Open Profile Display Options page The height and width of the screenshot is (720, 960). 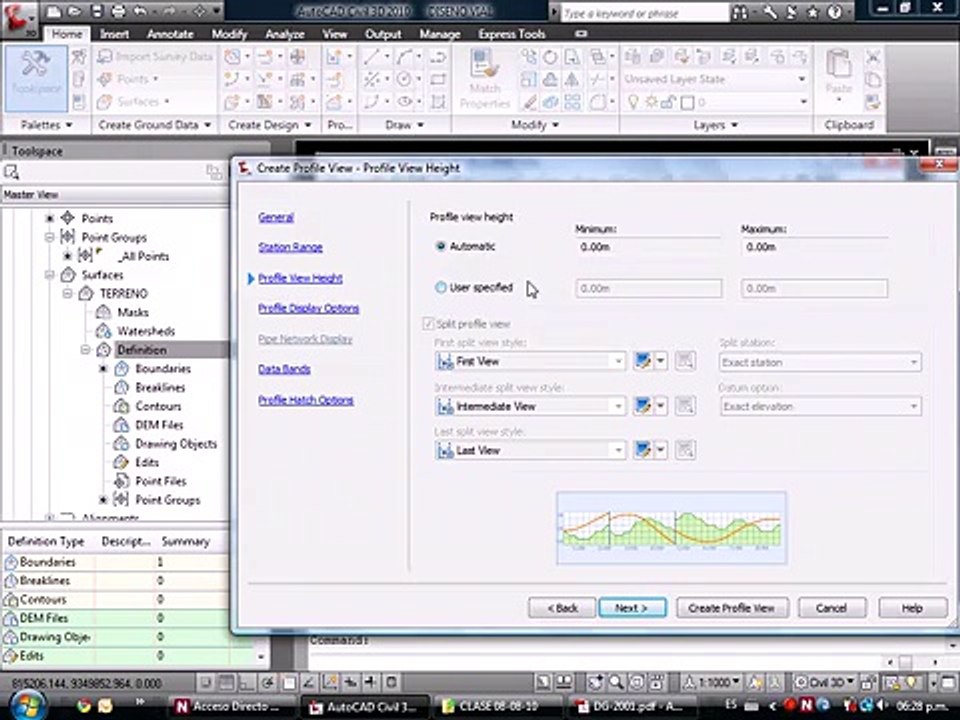[309, 308]
